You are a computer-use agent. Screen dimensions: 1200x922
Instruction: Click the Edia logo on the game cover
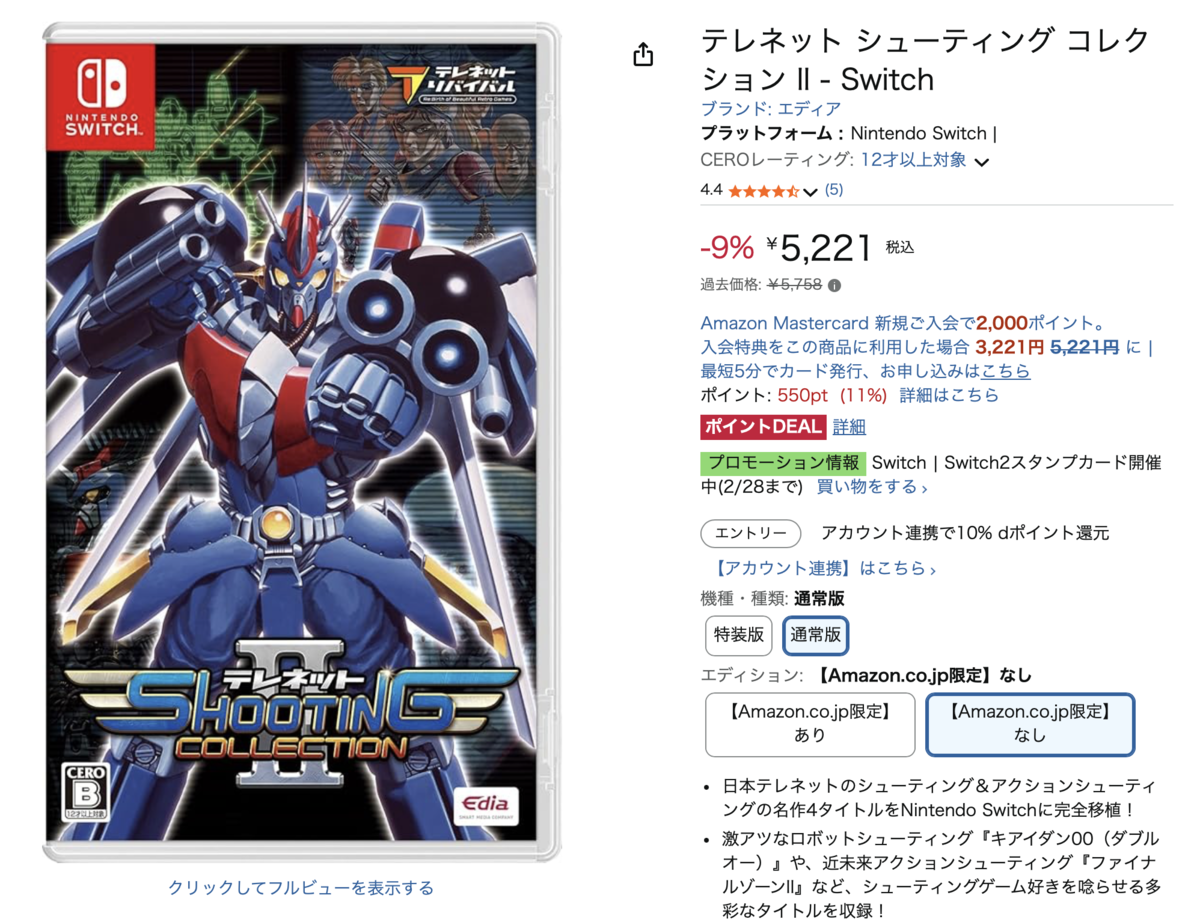[485, 803]
